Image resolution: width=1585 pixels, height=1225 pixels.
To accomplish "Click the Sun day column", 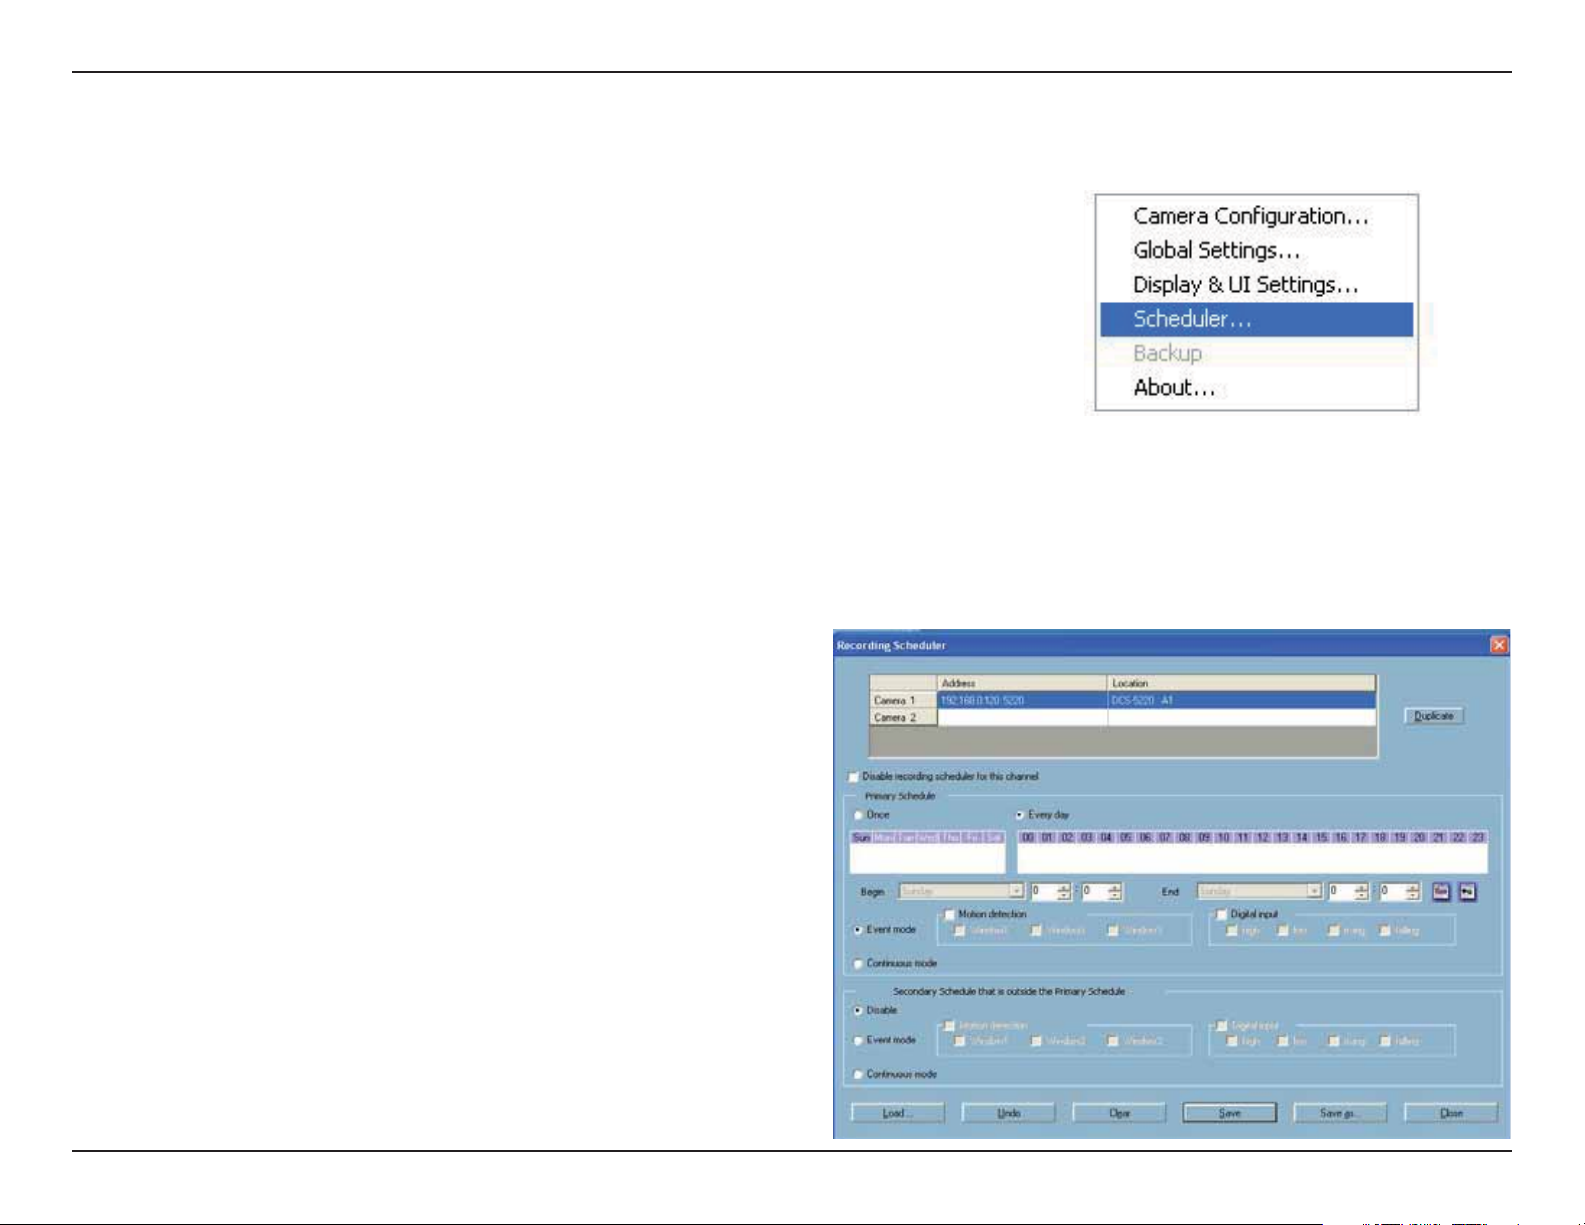I will (861, 837).
